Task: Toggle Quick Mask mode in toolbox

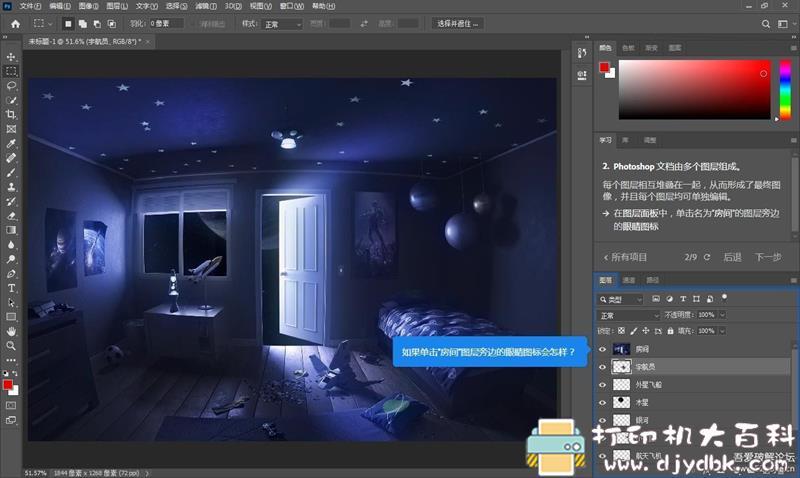Action: [11, 406]
